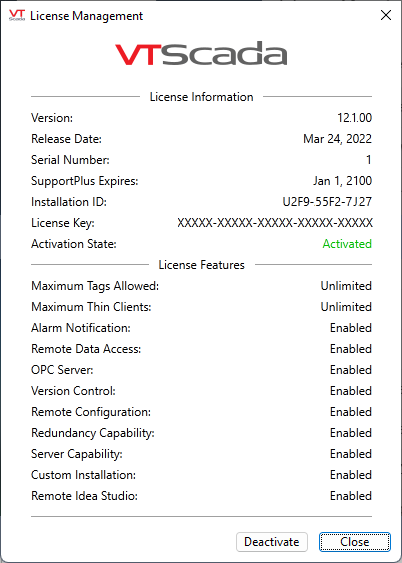Click the SupportPlus Expires date Jan 1, 2100
402x563 pixels.
(x=342, y=181)
